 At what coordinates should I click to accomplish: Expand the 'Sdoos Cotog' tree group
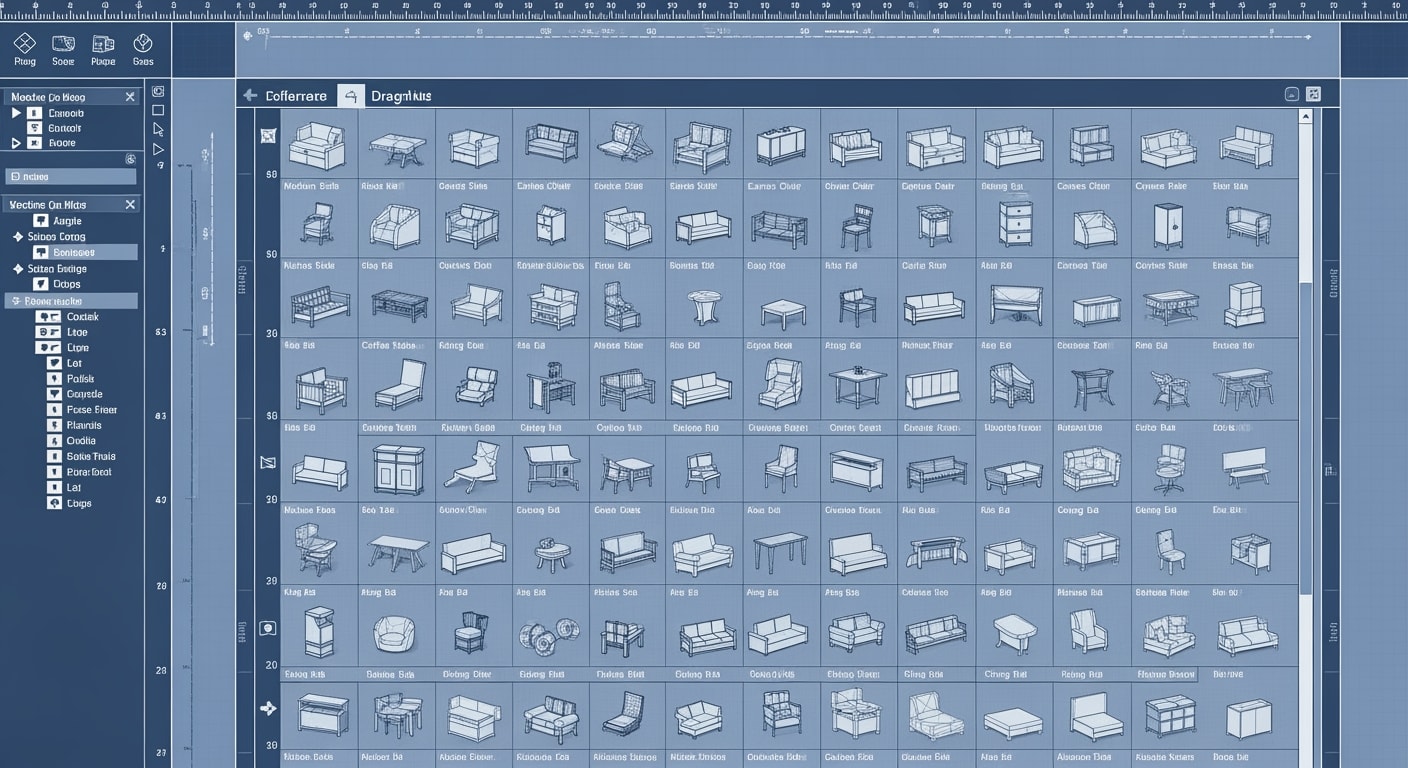tap(17, 237)
